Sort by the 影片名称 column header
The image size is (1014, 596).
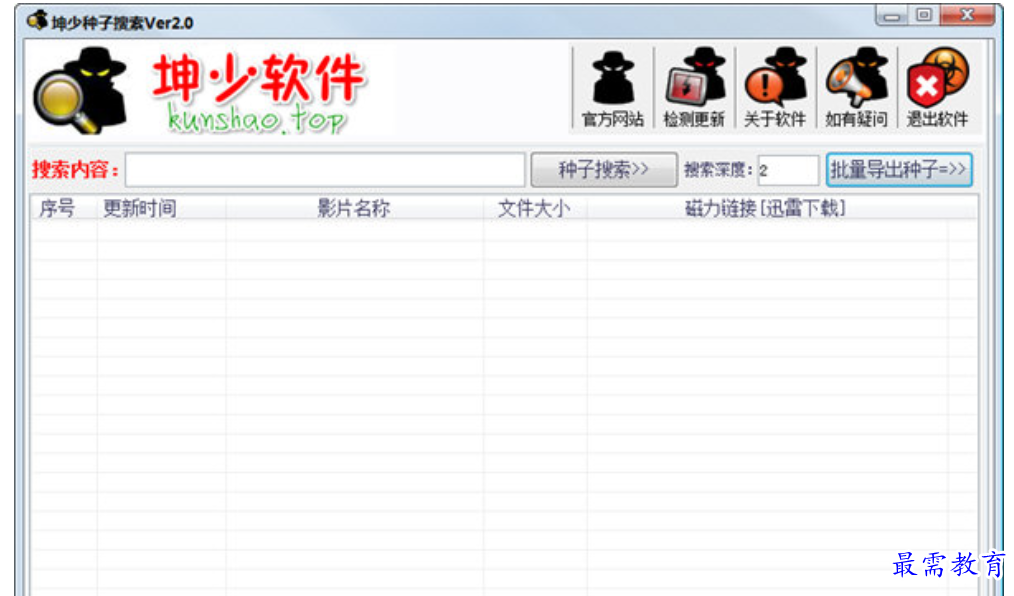click(354, 208)
